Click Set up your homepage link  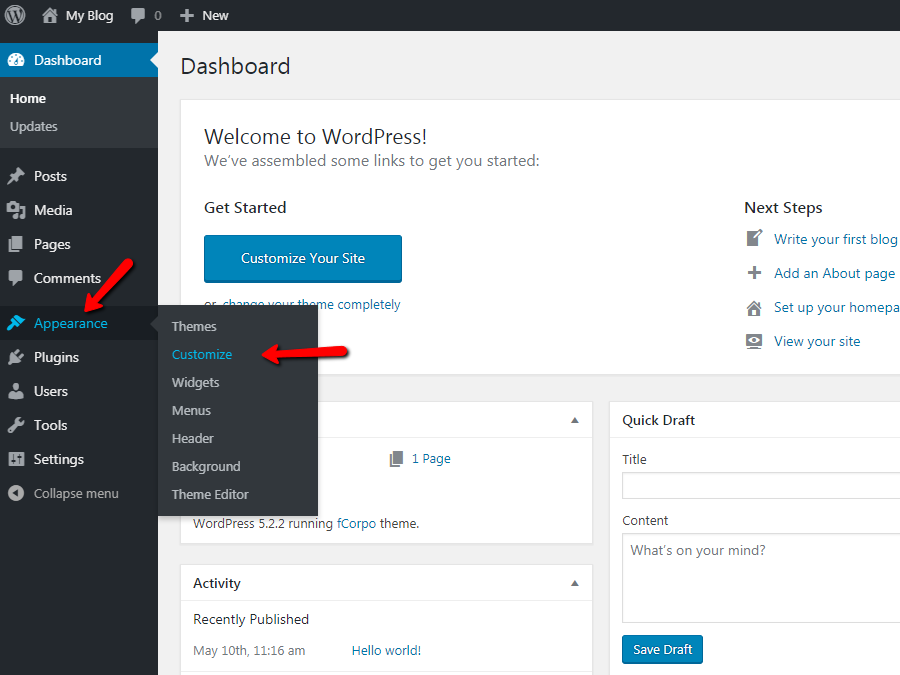[x=836, y=308]
